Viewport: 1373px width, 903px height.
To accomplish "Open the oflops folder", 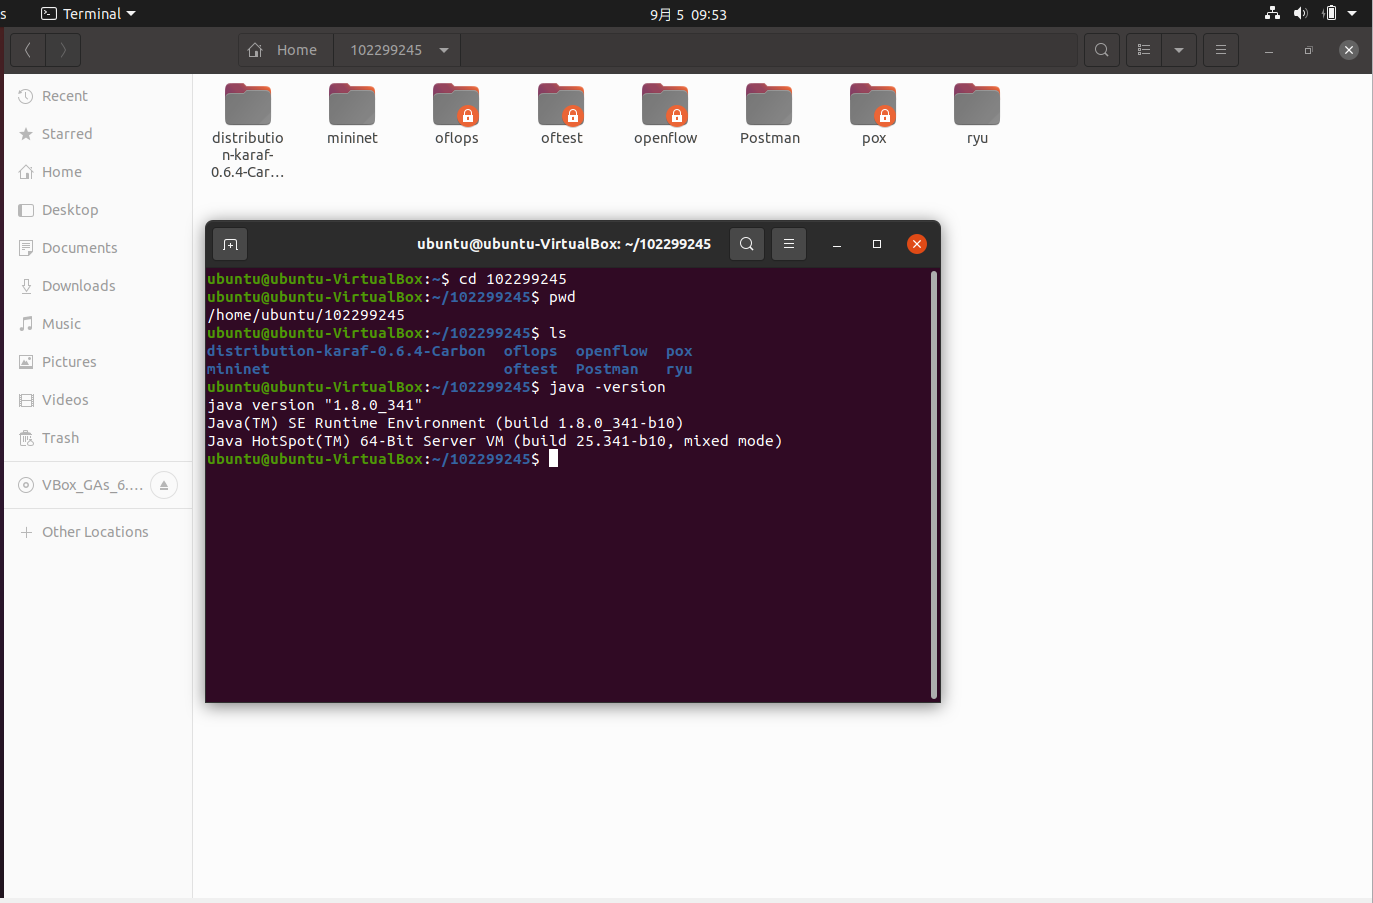I will [456, 114].
